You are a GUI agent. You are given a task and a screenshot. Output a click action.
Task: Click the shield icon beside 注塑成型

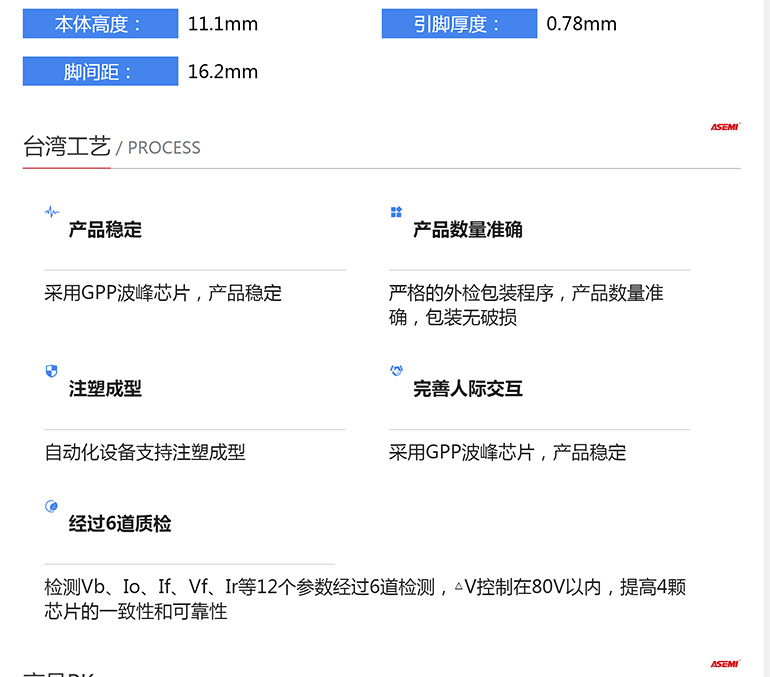coord(52,371)
